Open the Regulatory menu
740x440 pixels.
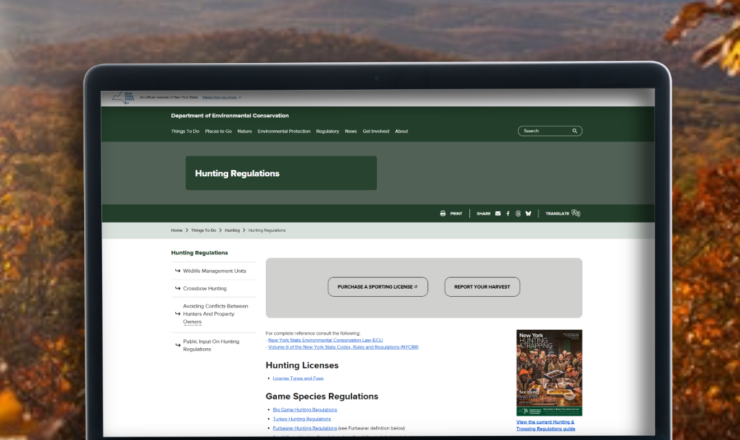328,131
